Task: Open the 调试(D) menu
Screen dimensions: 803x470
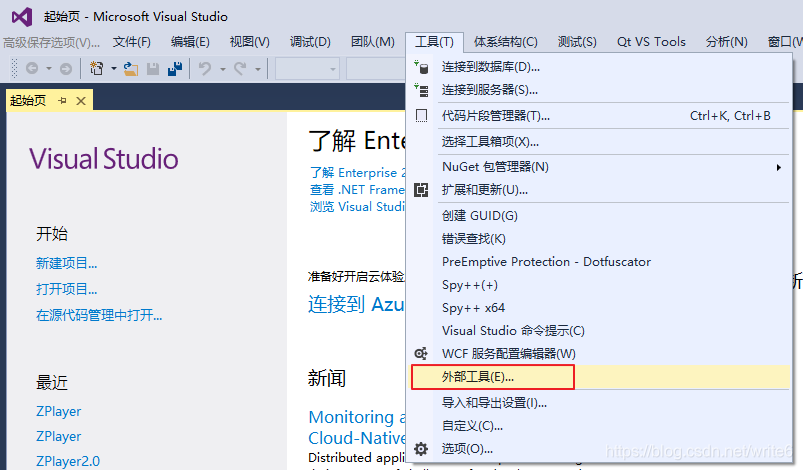Action: point(310,41)
